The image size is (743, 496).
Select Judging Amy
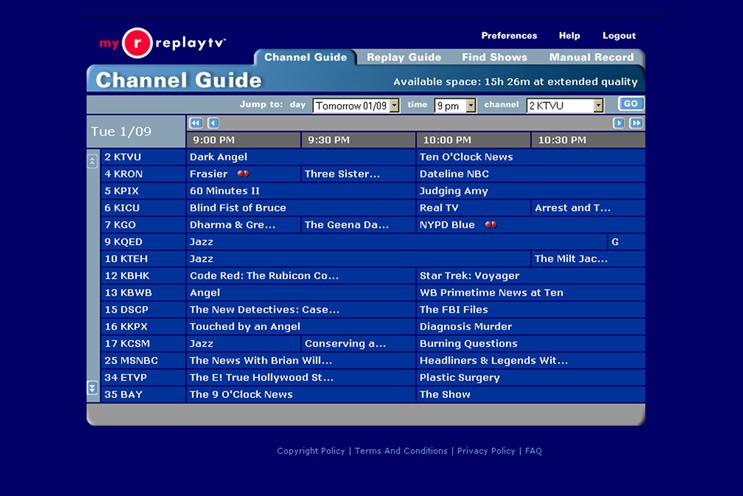pyautogui.click(x=531, y=191)
